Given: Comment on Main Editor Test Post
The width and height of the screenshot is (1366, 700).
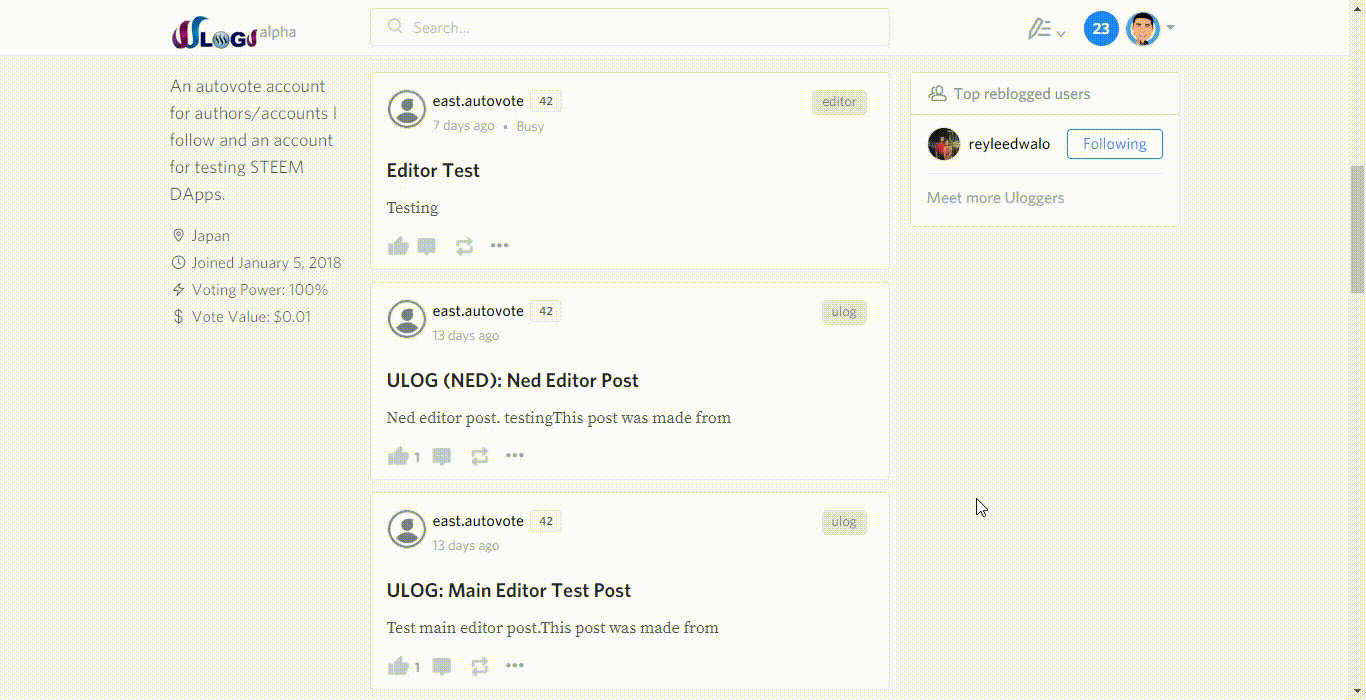Looking at the screenshot, I should tap(442, 666).
